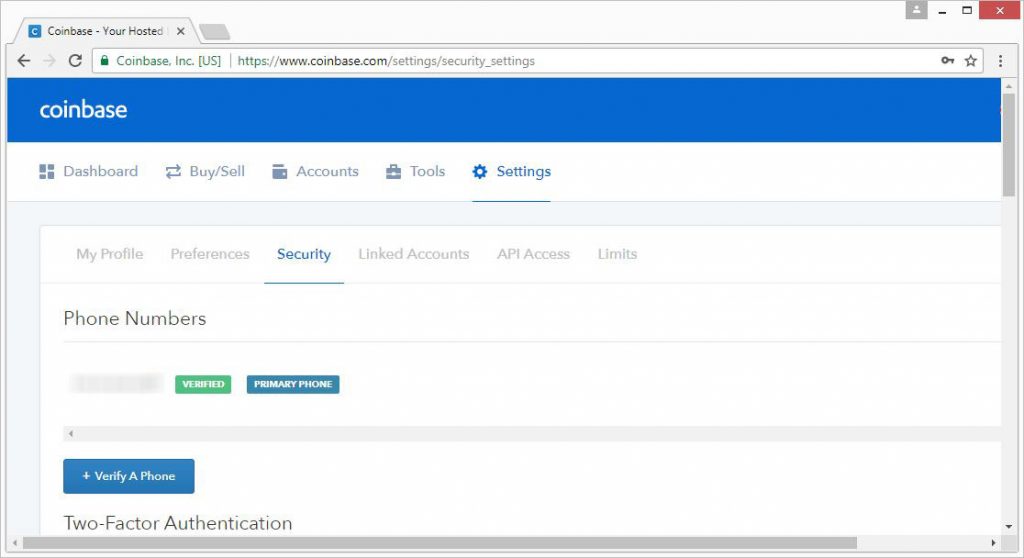The image size is (1024, 558).
Task: Select the Security tab
Action: tap(304, 254)
